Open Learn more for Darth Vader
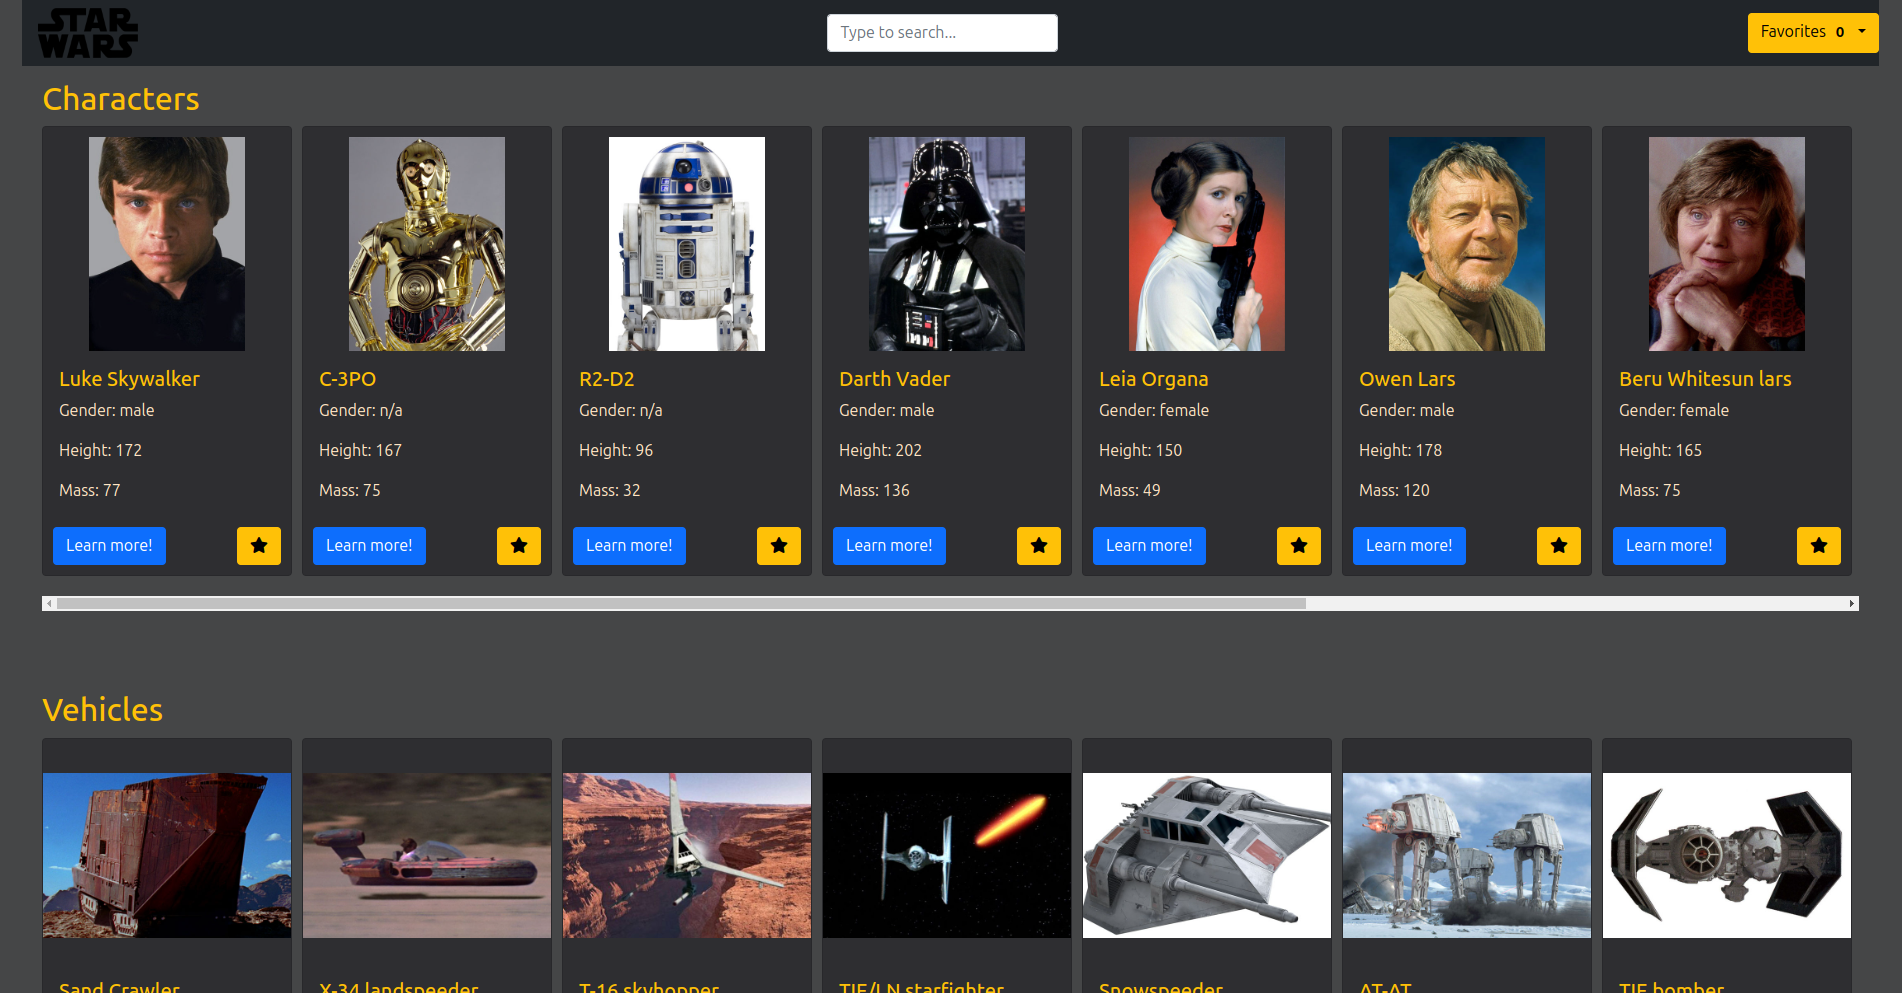Image resolution: width=1902 pixels, height=993 pixels. (x=889, y=546)
